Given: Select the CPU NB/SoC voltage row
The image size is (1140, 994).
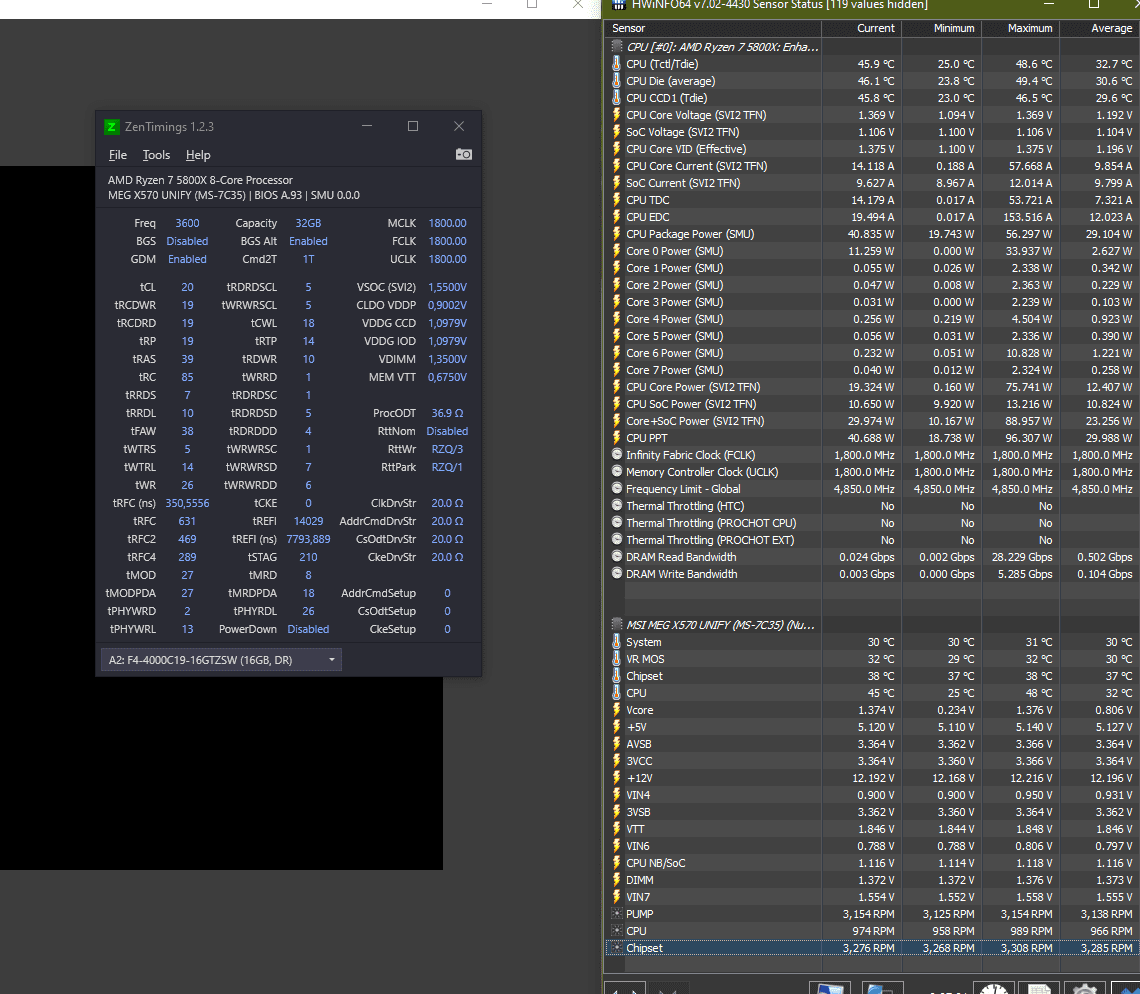Looking at the screenshot, I should pos(872,863).
